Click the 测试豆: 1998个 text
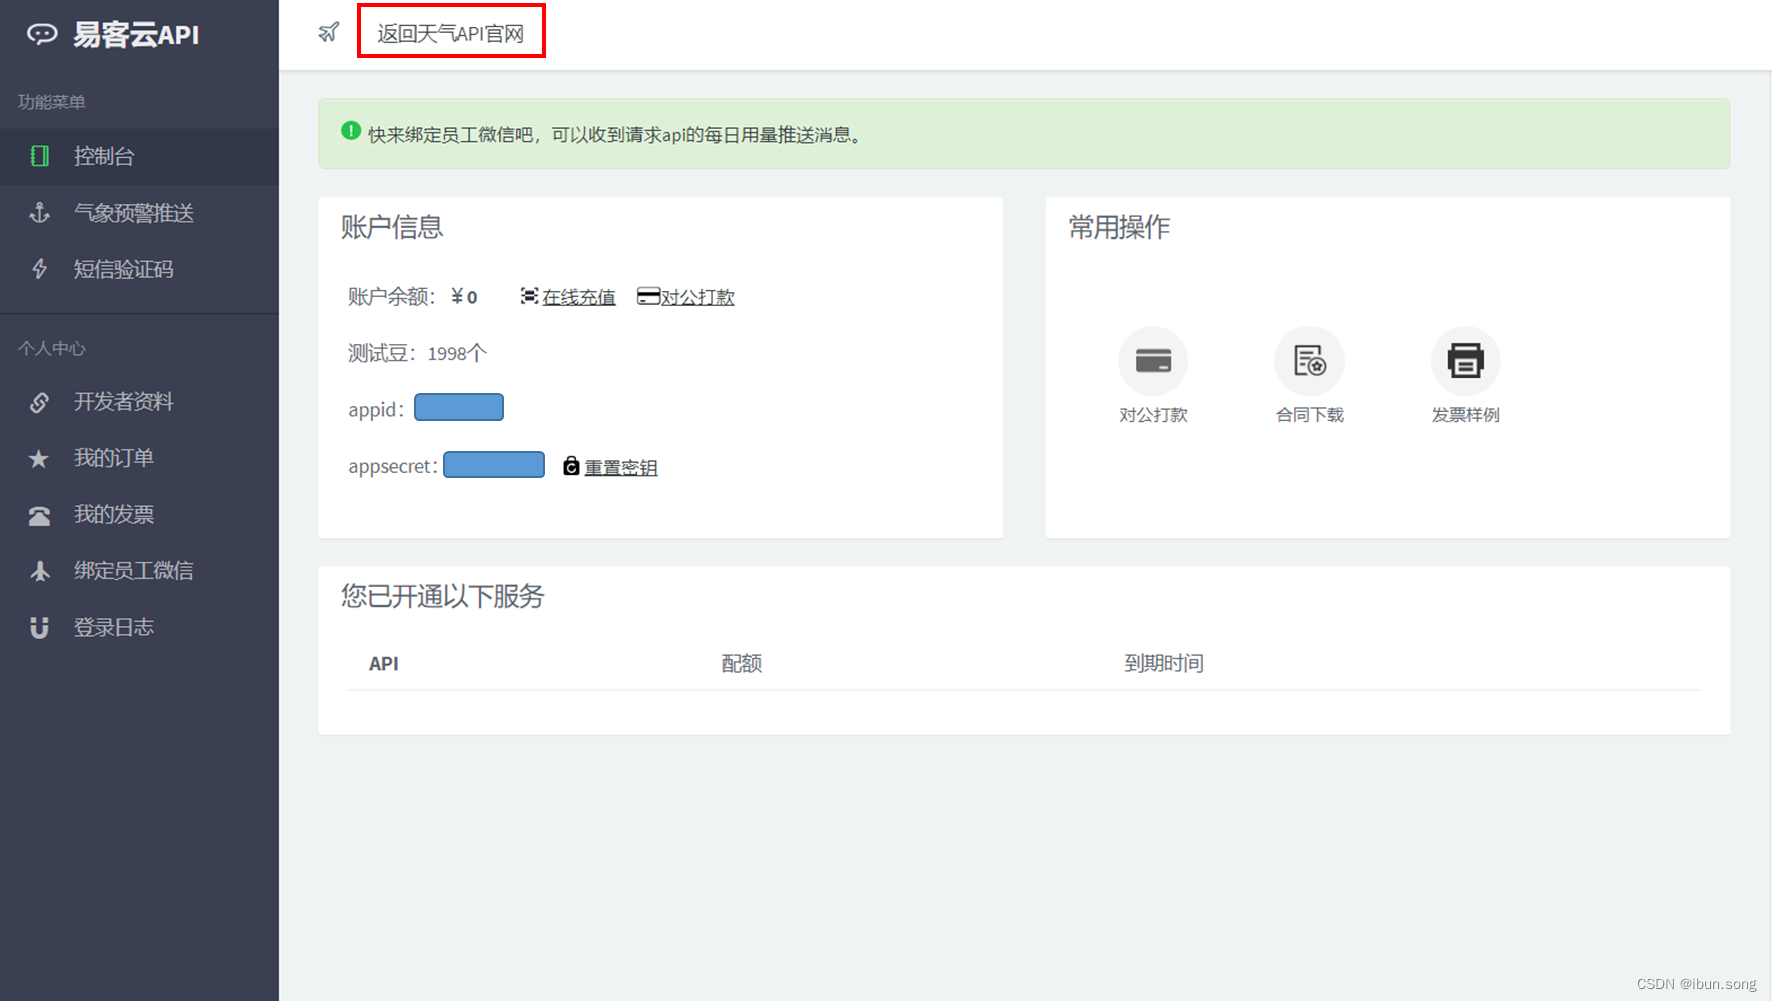This screenshot has width=1772, height=1001. point(417,353)
